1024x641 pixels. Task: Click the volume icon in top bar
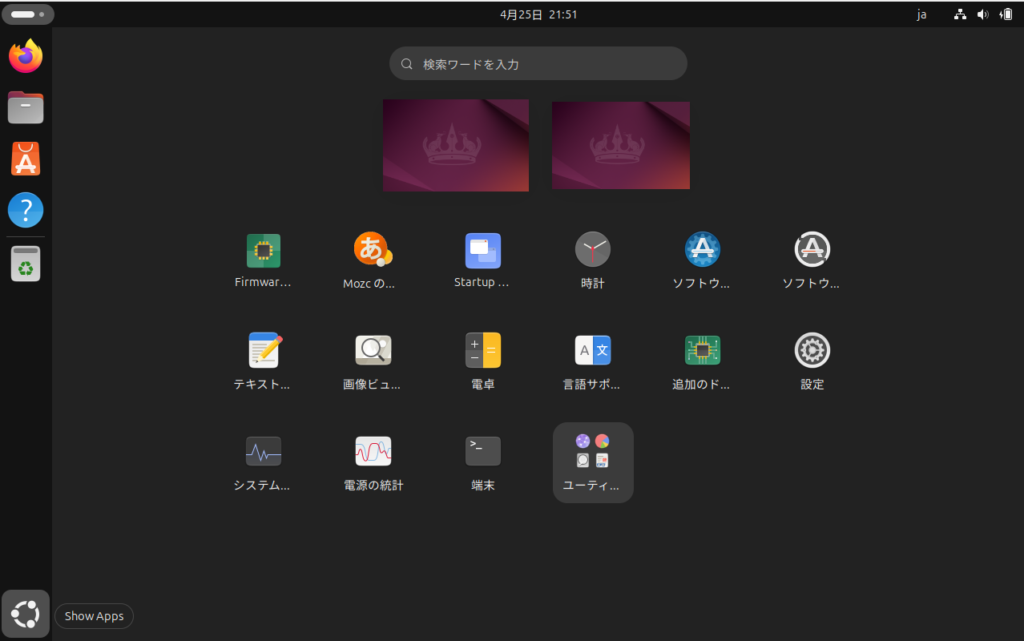click(983, 14)
